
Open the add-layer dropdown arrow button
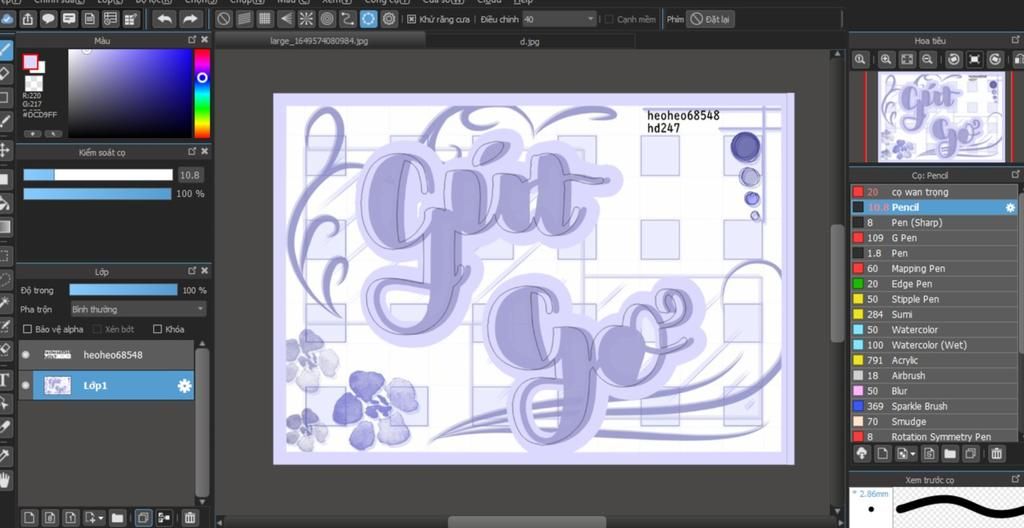click(95, 518)
